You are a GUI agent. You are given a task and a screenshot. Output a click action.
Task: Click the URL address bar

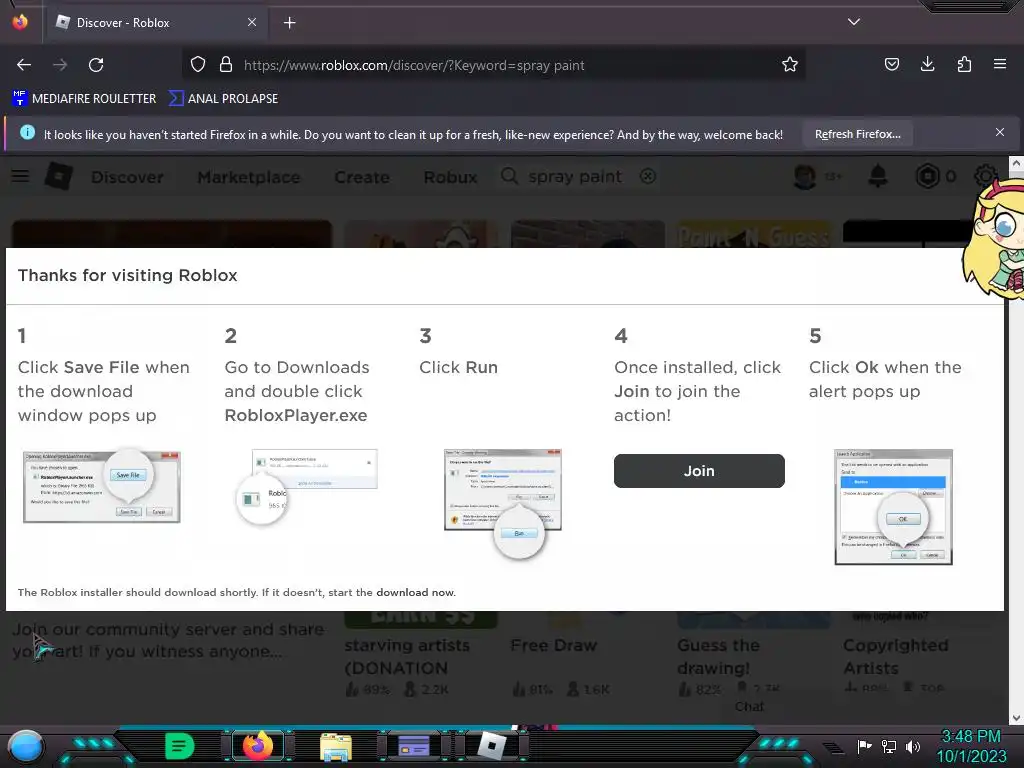tap(496, 65)
